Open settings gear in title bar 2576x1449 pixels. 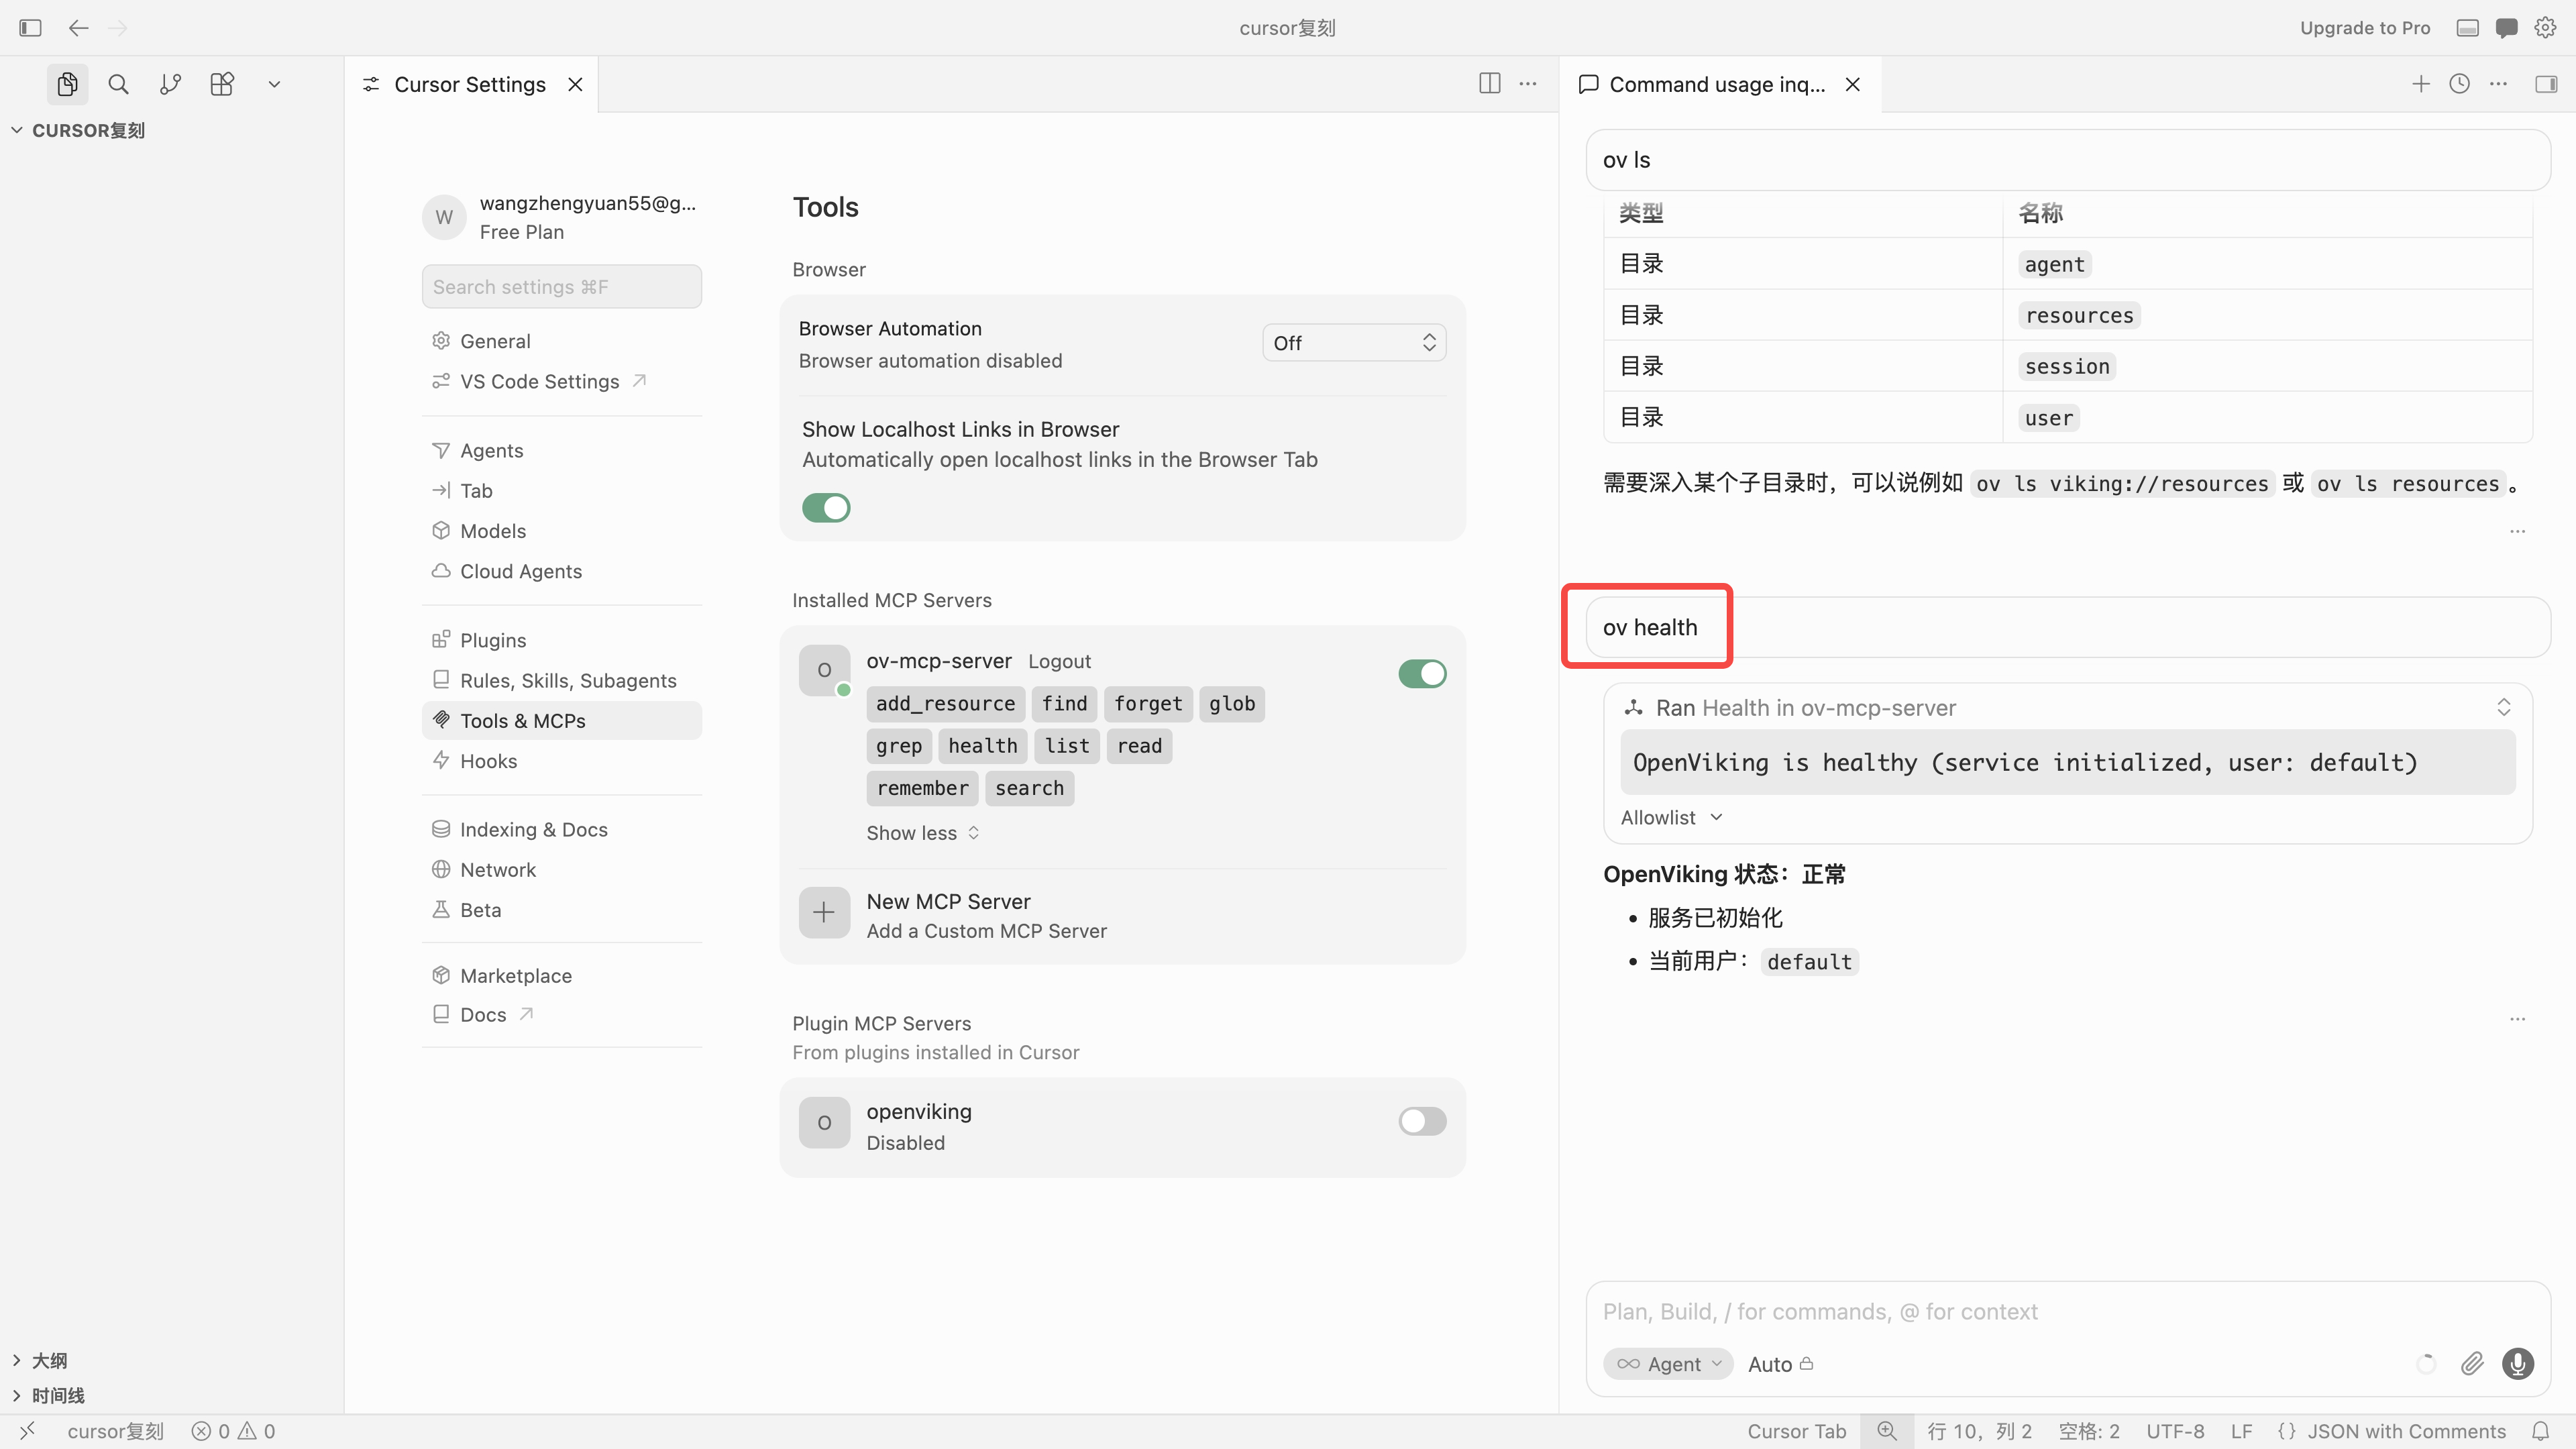coord(2545,28)
